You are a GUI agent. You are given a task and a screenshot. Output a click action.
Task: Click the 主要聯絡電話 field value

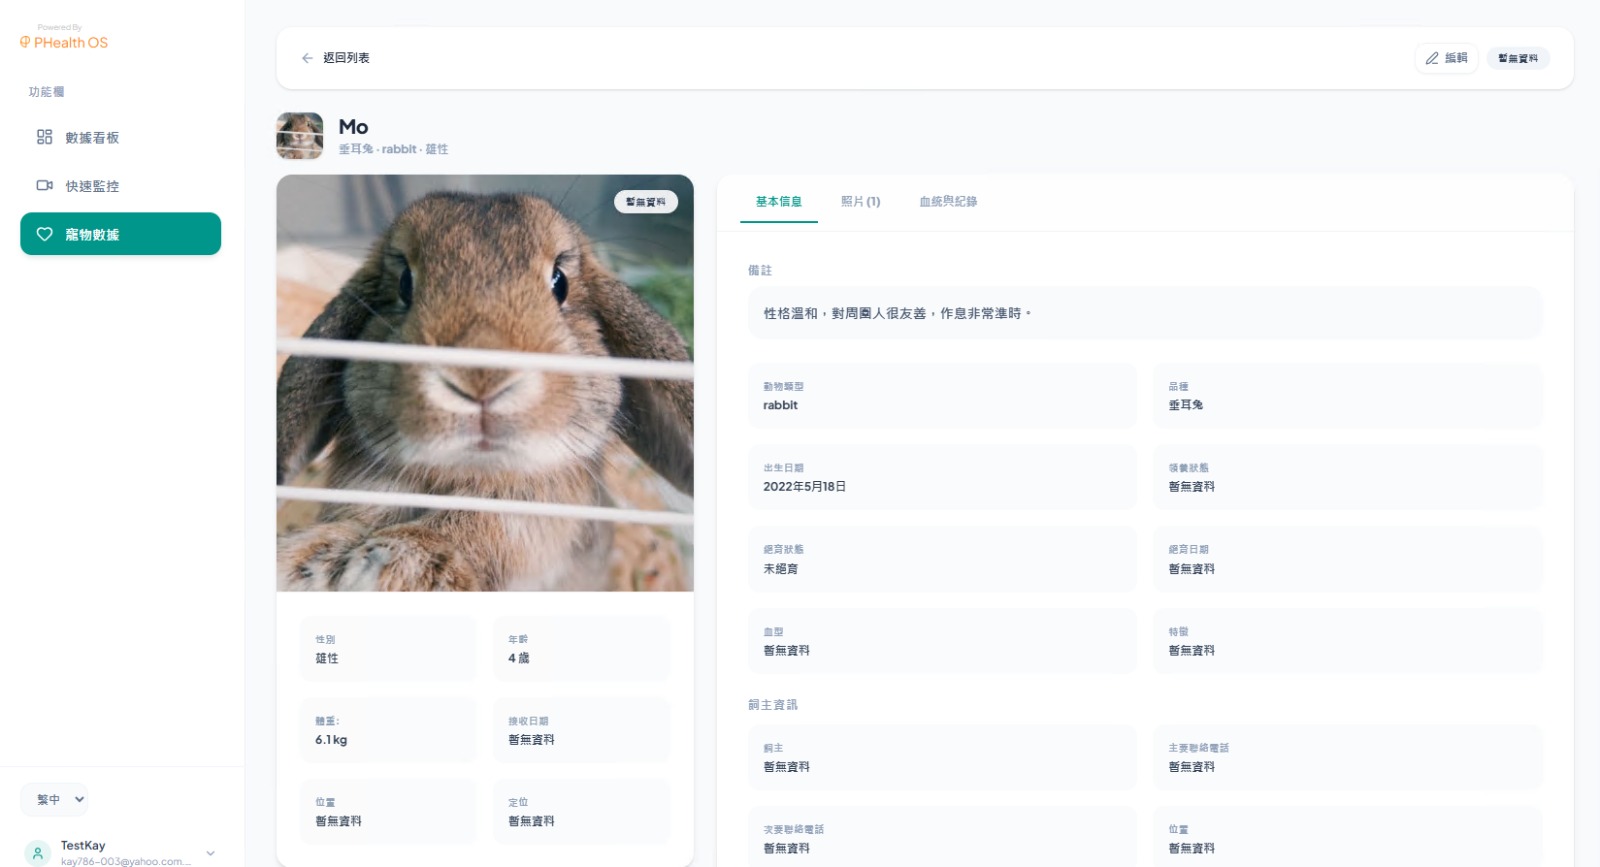click(x=1192, y=767)
